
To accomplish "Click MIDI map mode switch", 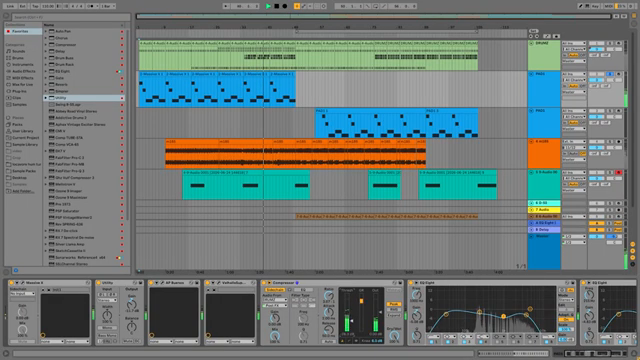I will coord(609,6).
